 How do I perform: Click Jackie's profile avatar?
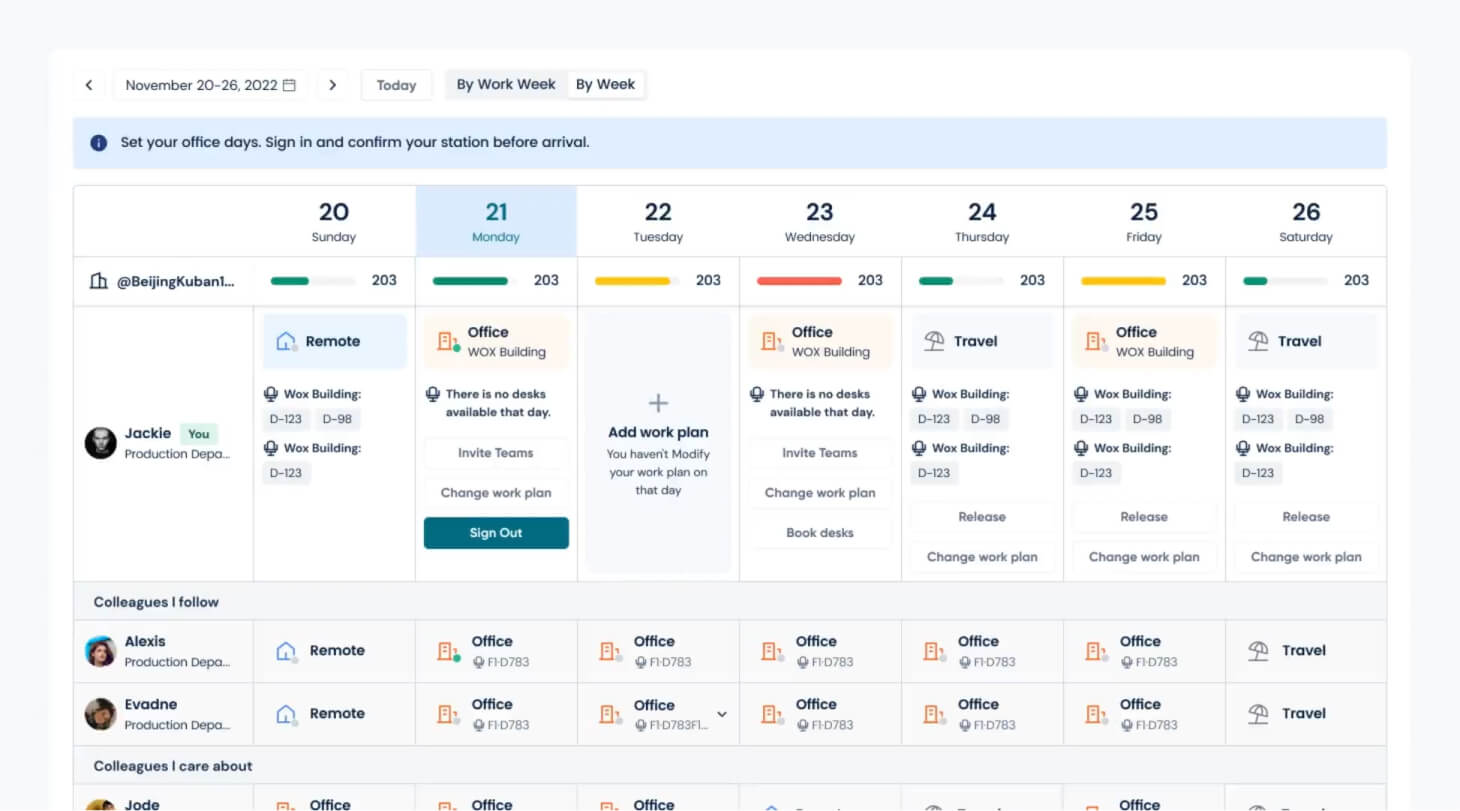tap(100, 443)
